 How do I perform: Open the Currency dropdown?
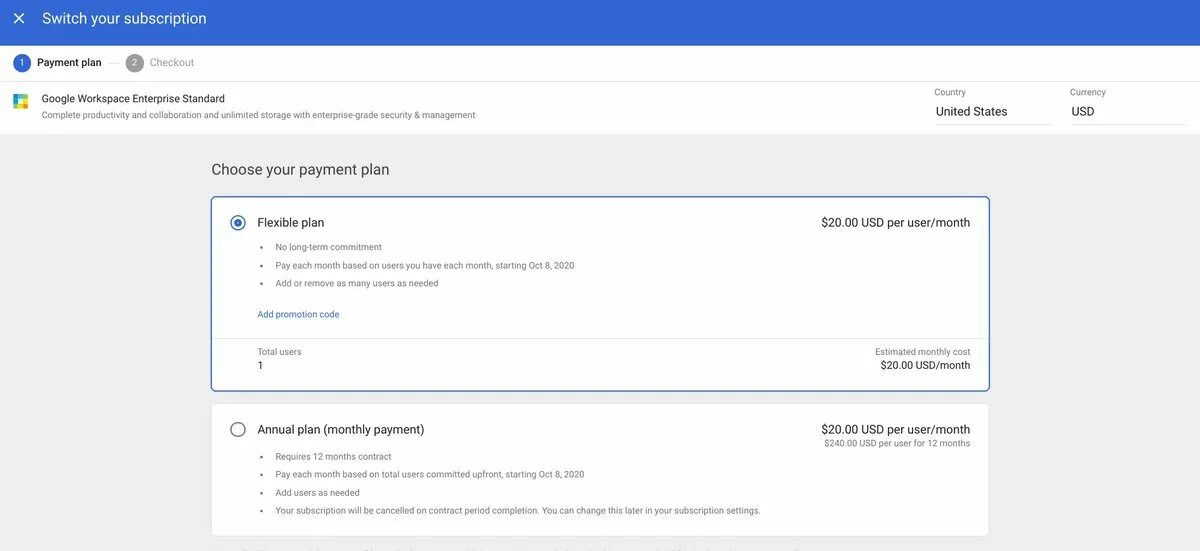point(1126,112)
